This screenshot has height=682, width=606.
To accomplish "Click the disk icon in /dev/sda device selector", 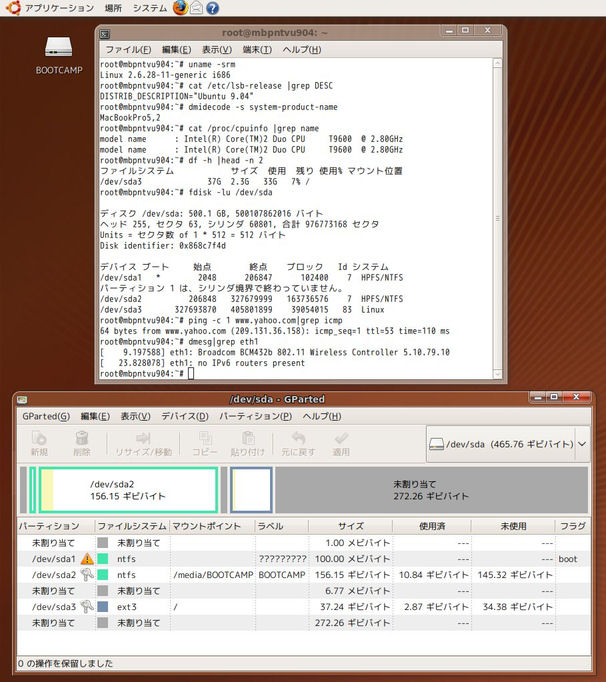I will coord(436,444).
